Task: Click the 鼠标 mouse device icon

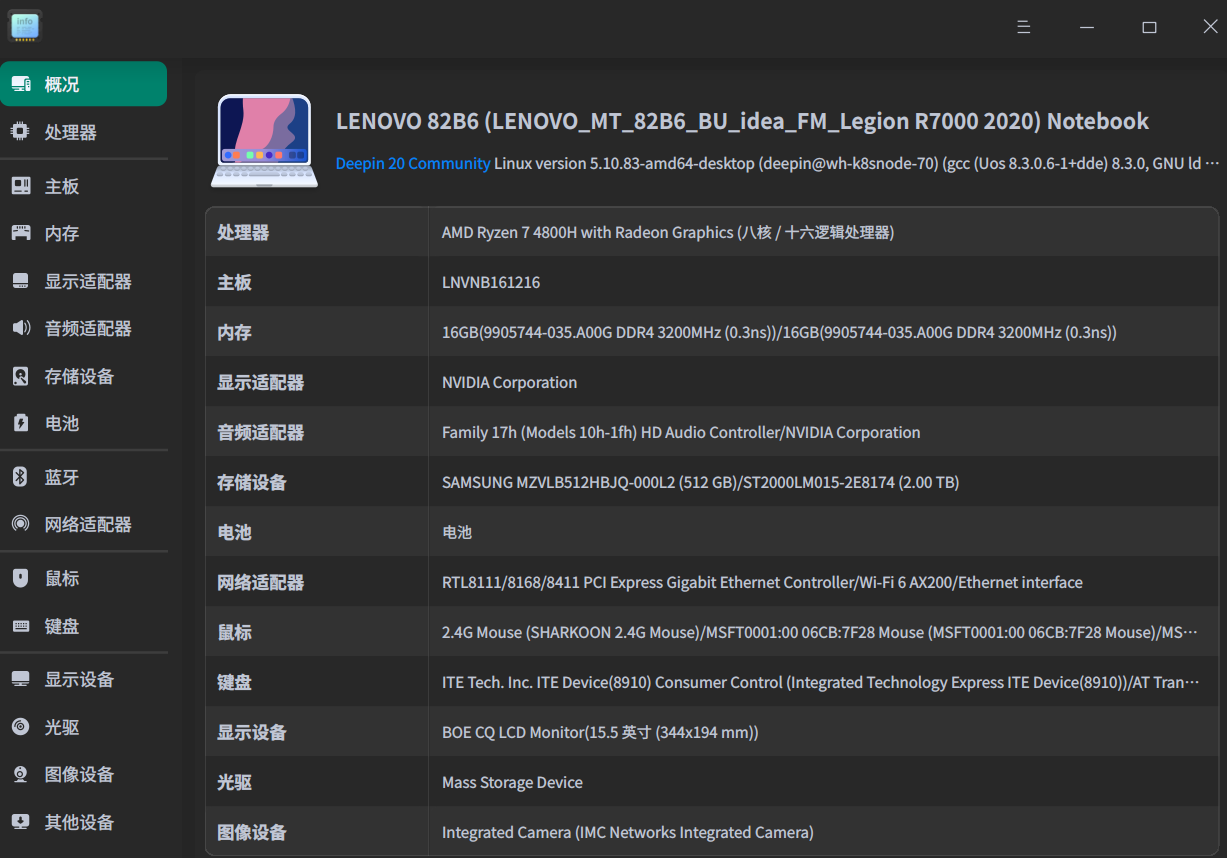Action: (x=20, y=578)
